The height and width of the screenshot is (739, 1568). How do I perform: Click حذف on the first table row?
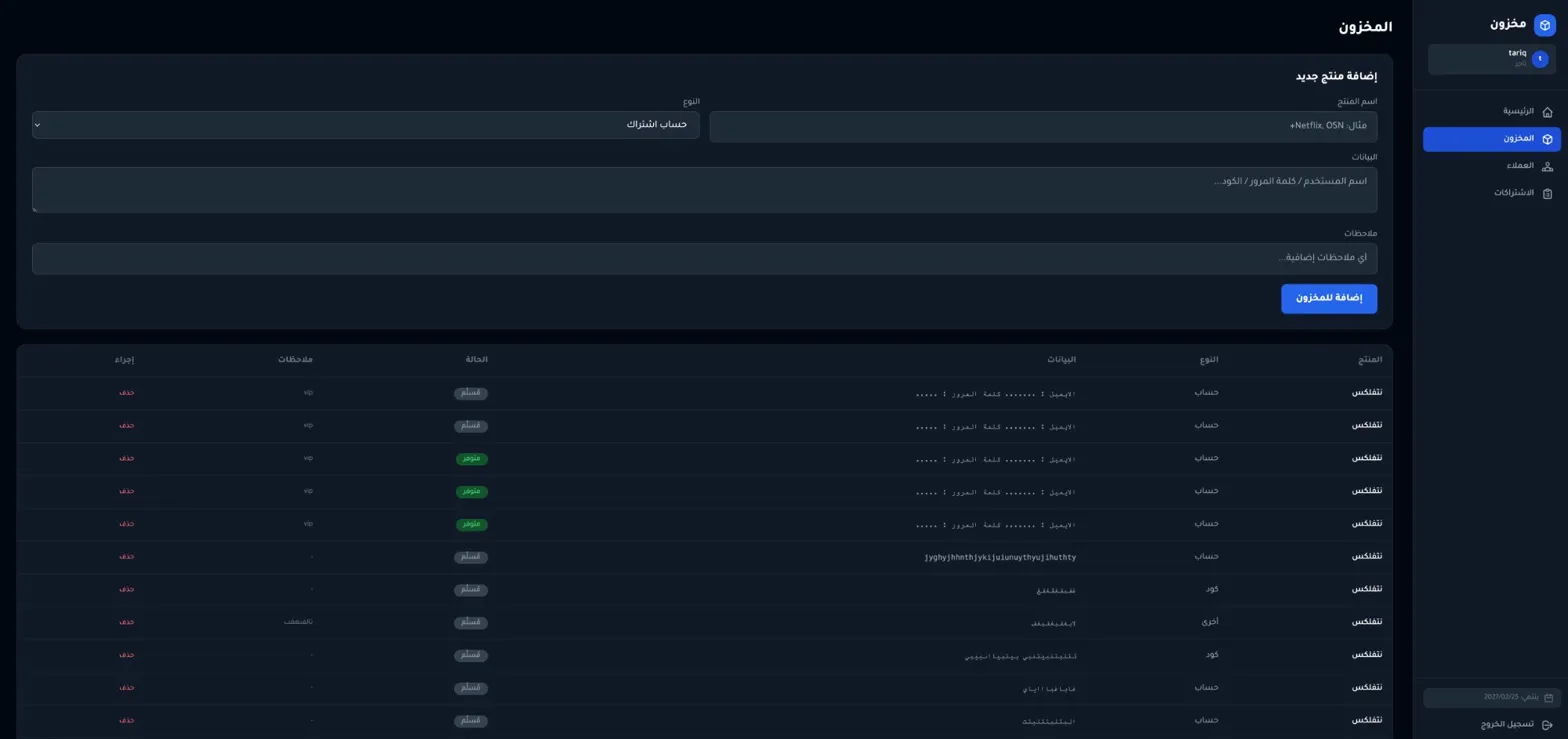click(x=126, y=393)
